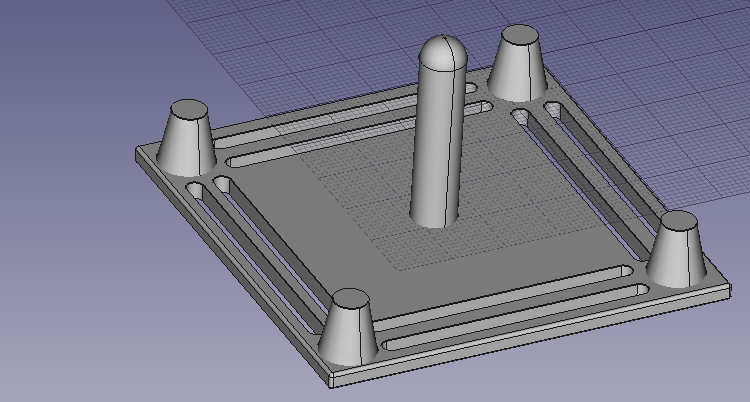
Task: Select the central pin's cylindrical body
Action: pyautogui.click(x=438, y=144)
